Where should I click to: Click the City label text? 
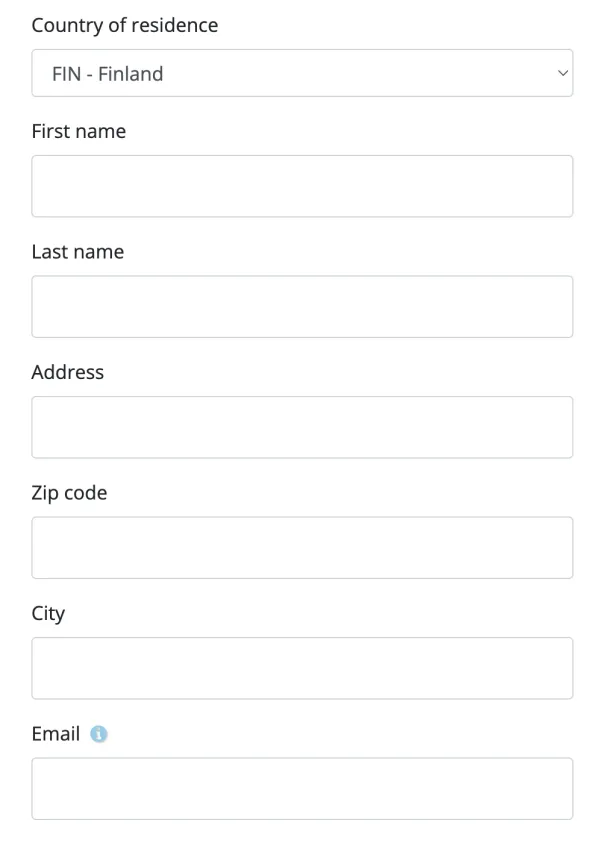click(x=48, y=613)
